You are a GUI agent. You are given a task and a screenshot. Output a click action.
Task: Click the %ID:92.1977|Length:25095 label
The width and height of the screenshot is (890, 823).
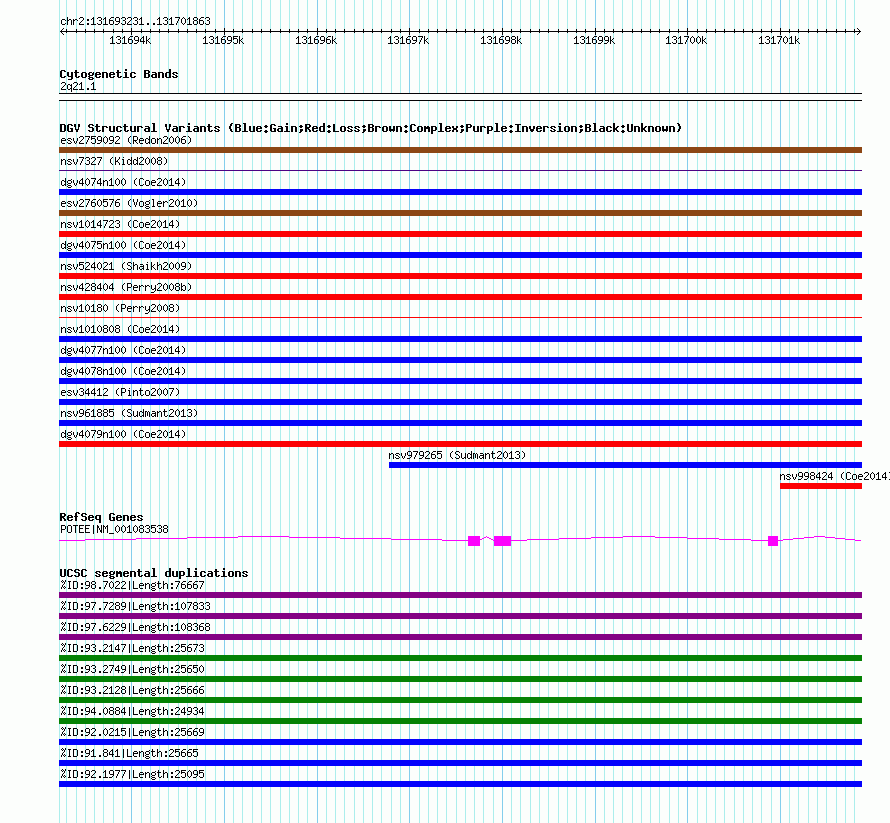[x=132, y=775]
